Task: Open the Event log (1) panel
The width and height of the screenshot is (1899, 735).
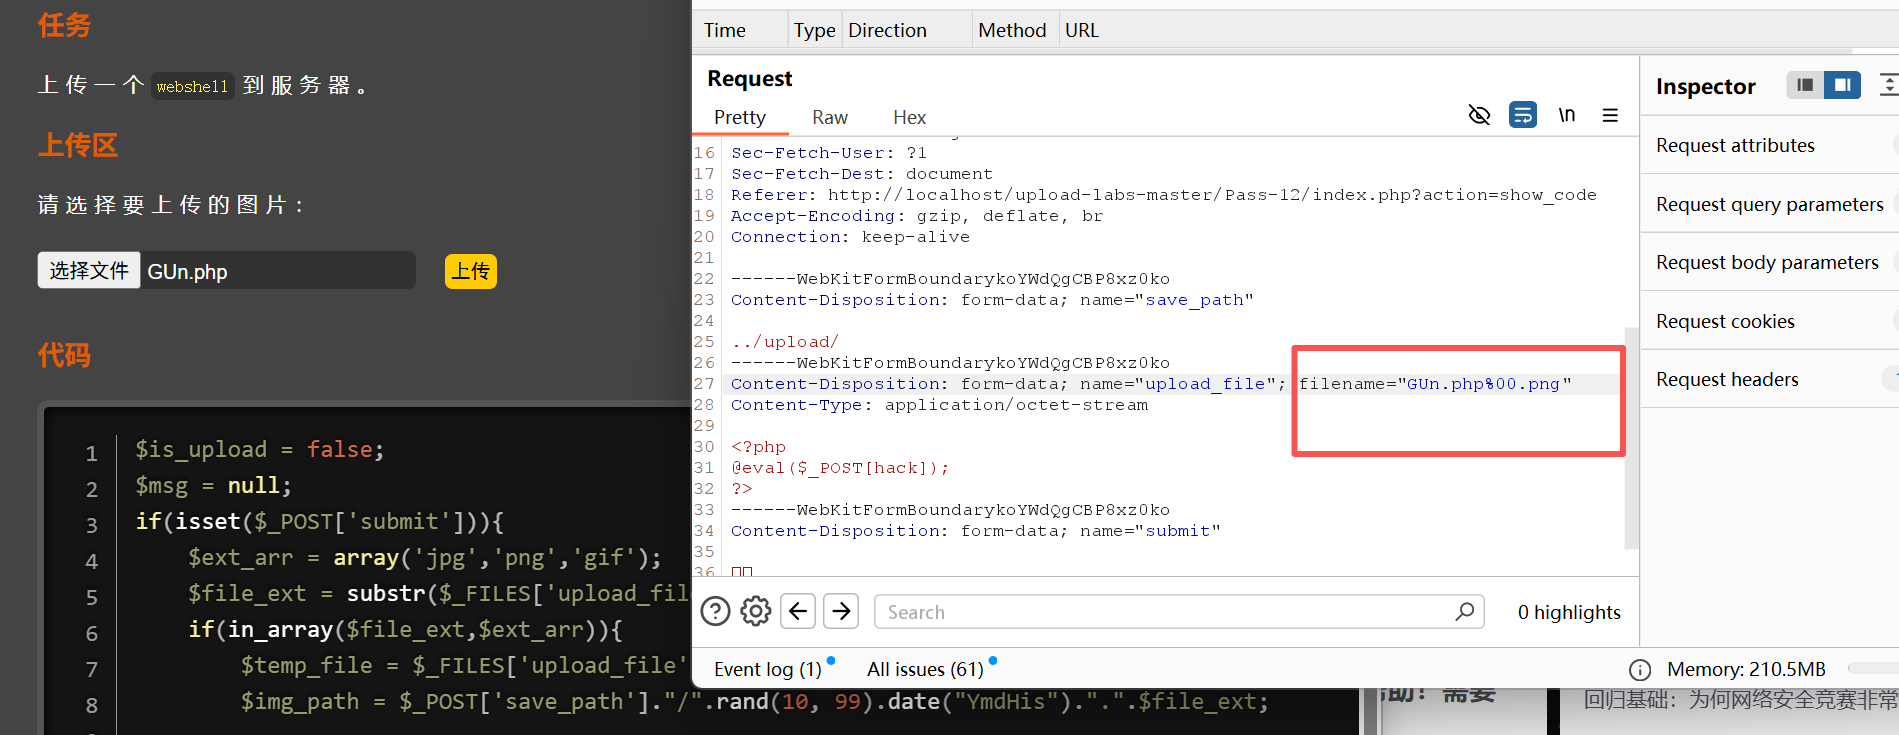Action: [768, 669]
